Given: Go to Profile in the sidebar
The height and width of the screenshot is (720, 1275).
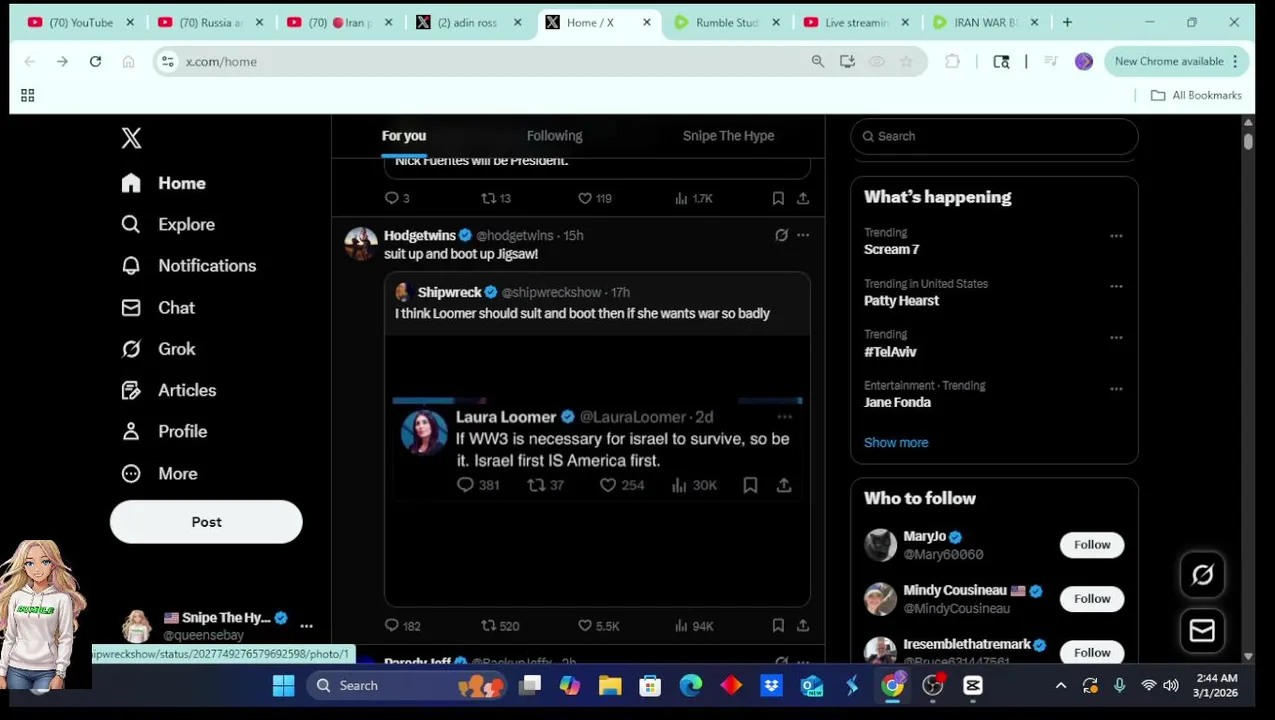Looking at the screenshot, I should pos(164,431).
